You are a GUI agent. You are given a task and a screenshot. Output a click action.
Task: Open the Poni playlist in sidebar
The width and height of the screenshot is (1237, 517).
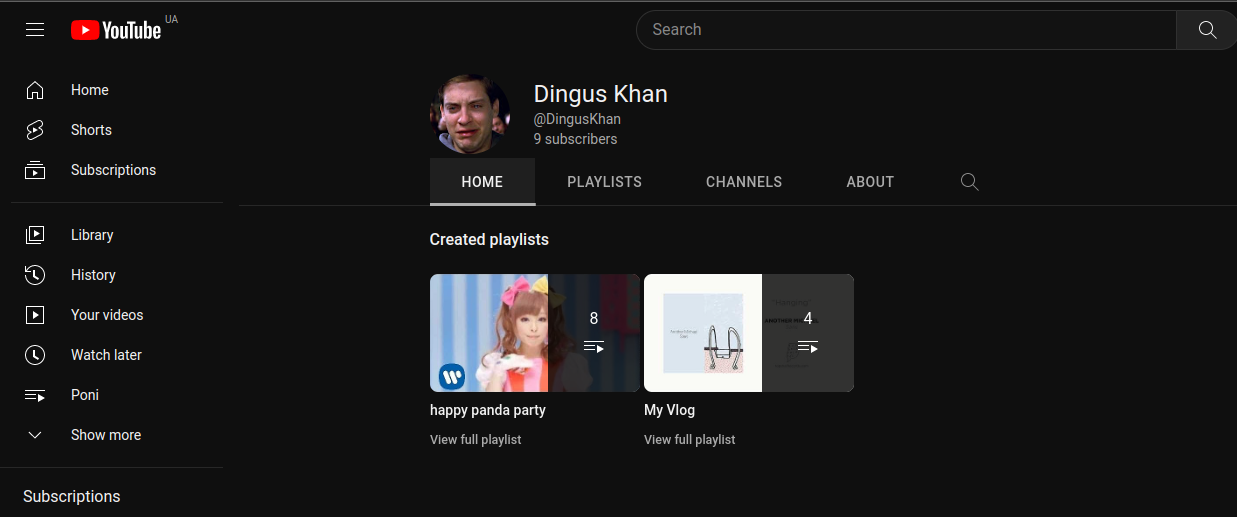click(x=85, y=395)
